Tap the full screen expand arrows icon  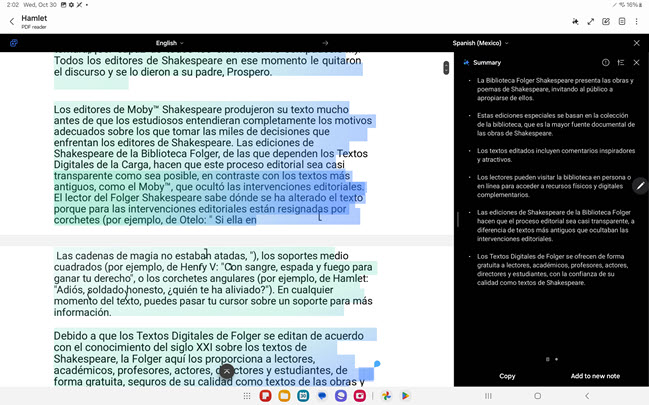pyautogui.click(x=591, y=22)
